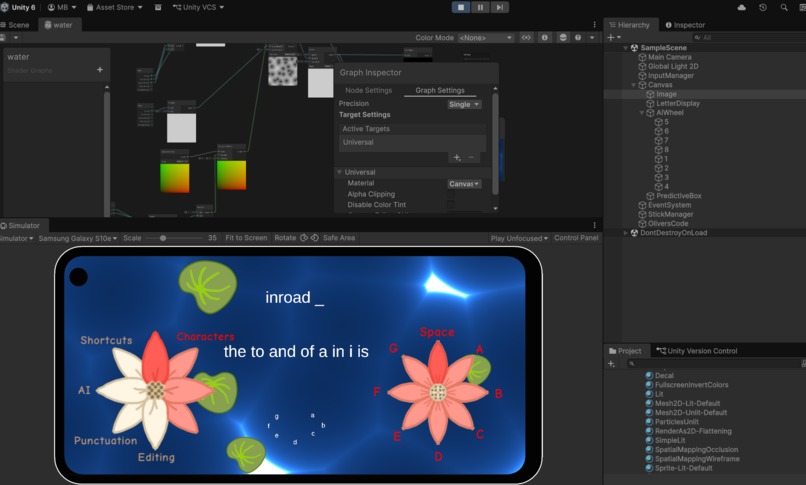Click the Fit to Screen button
806x485 pixels.
pos(246,238)
